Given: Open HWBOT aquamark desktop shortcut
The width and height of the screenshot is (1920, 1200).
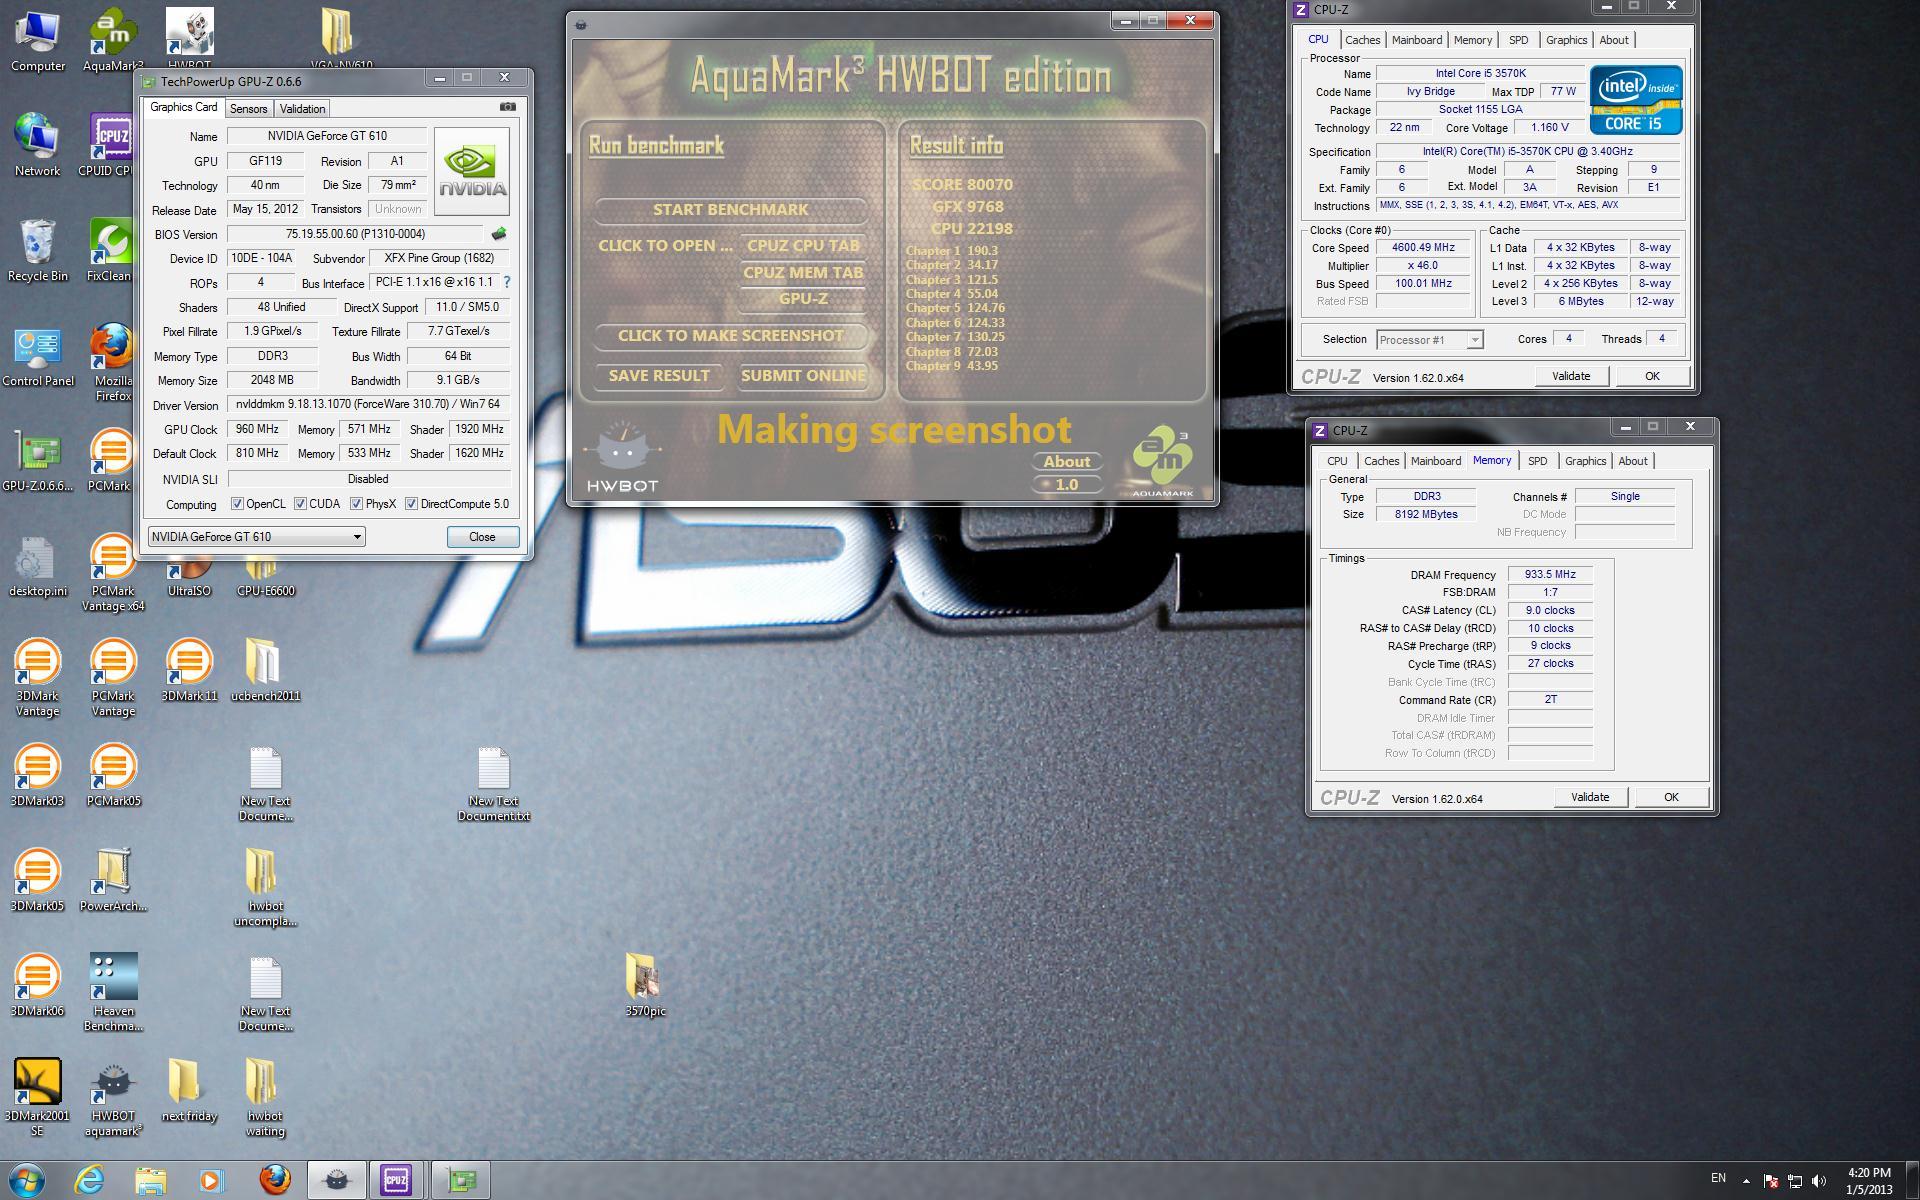Looking at the screenshot, I should click(x=113, y=1097).
